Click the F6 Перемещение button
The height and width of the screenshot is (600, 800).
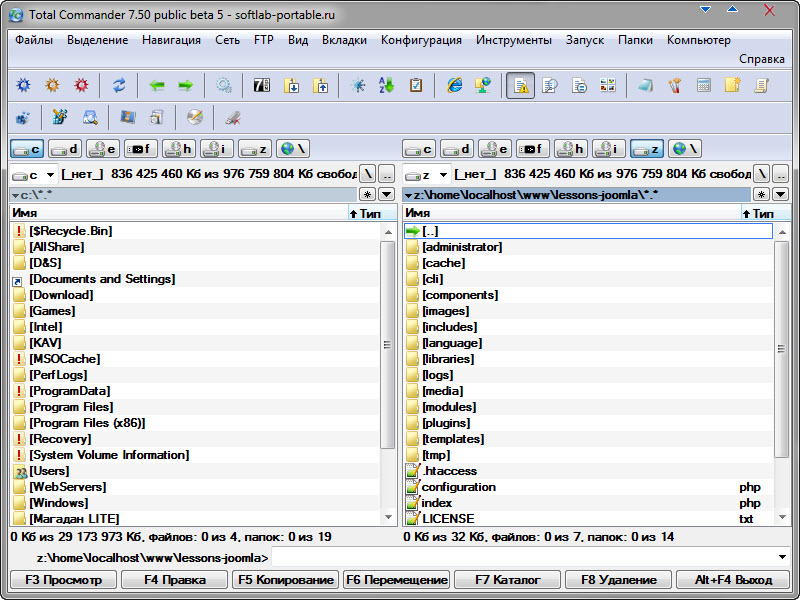(x=396, y=580)
